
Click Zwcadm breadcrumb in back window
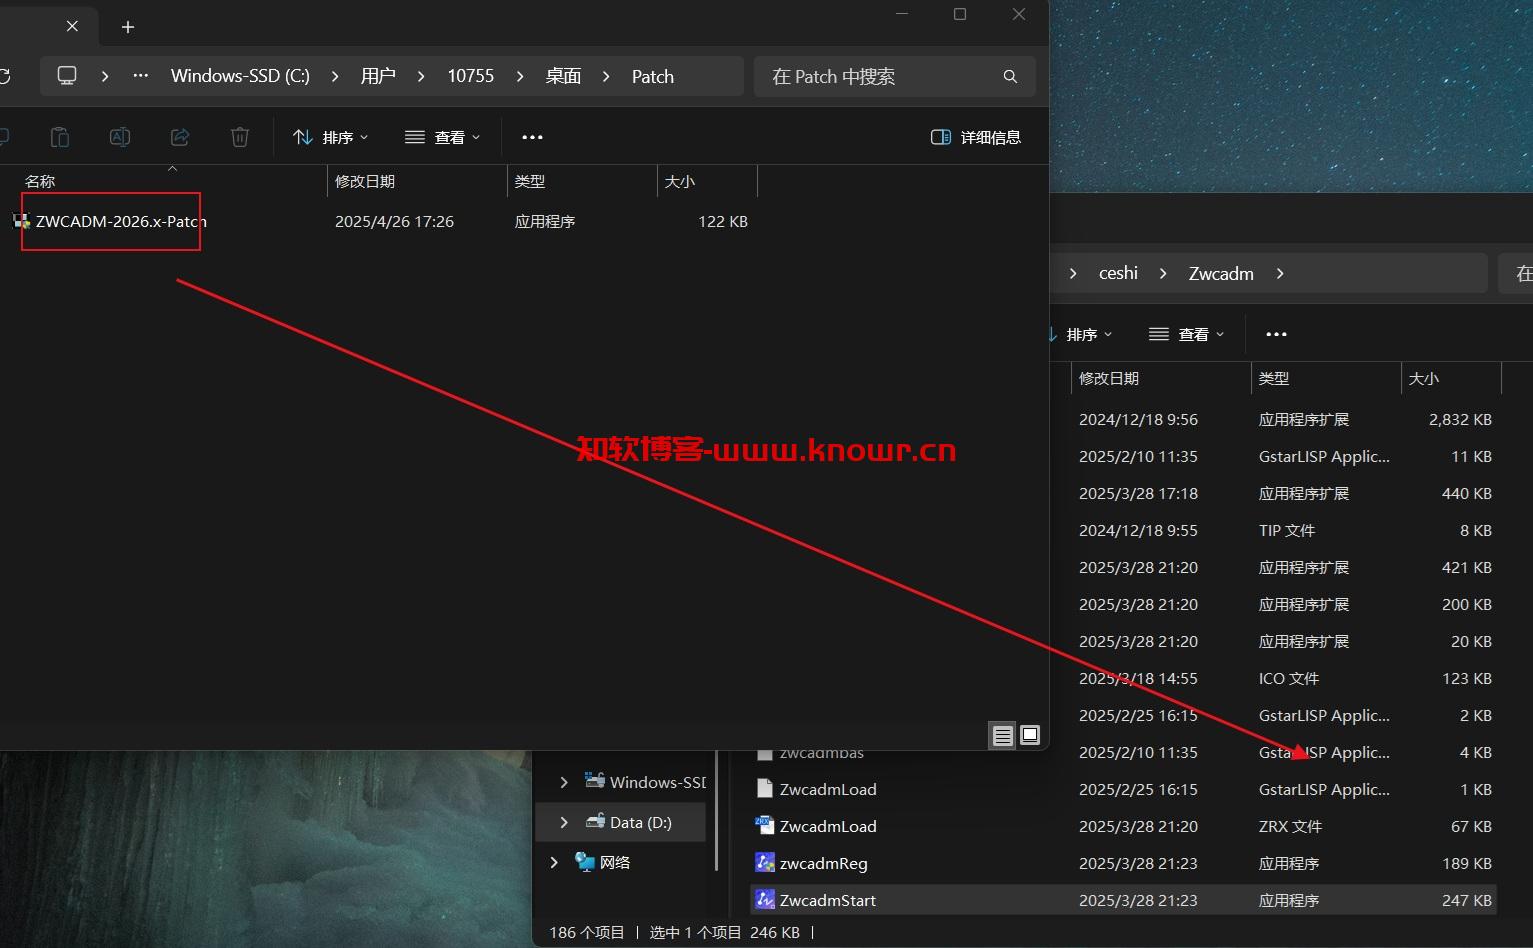point(1221,273)
